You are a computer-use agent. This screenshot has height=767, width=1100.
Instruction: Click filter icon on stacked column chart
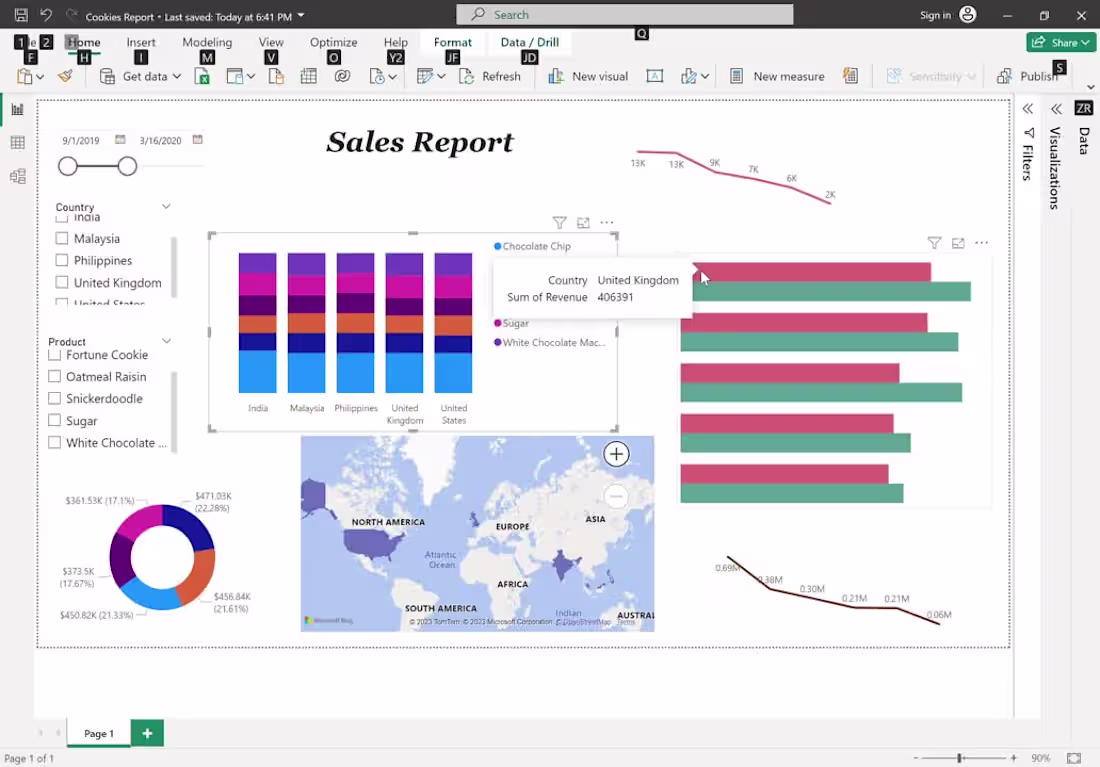point(559,223)
